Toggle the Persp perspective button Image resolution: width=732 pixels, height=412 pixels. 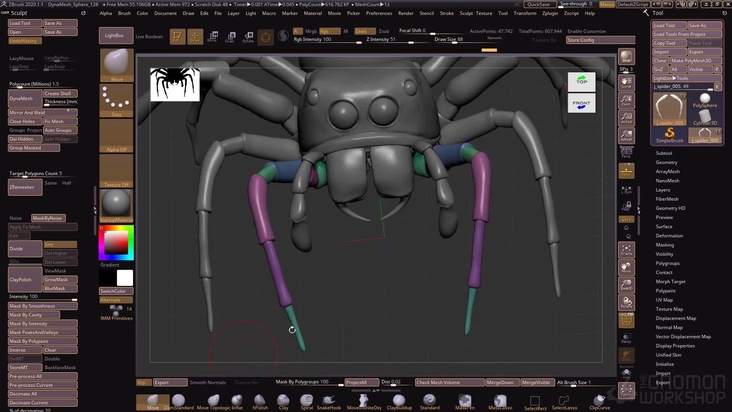(626, 152)
